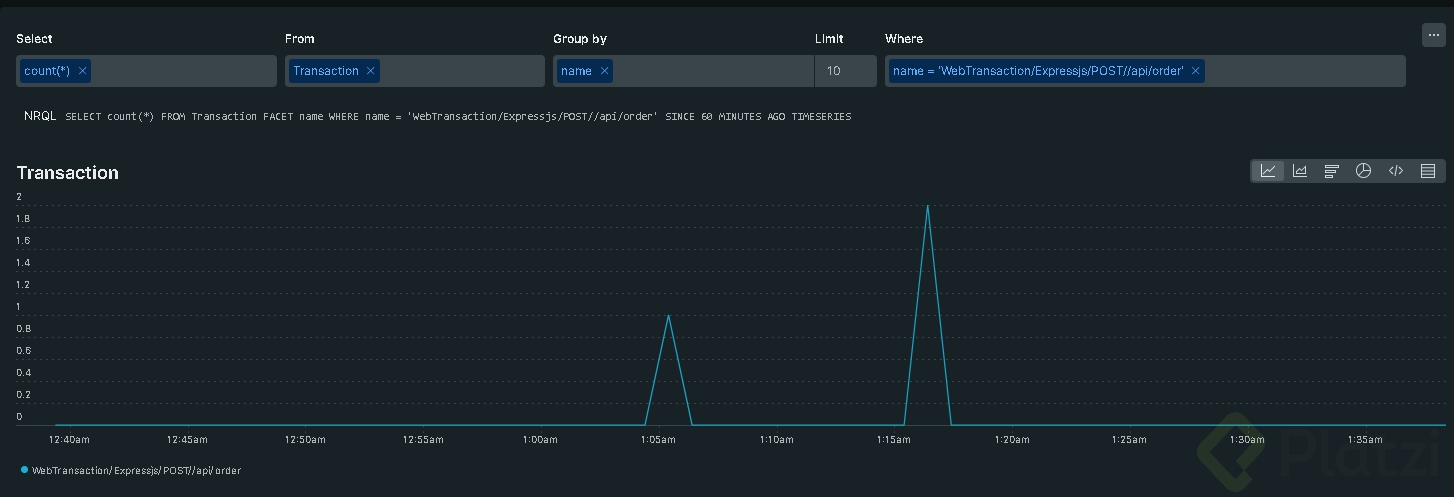
Task: Switch to area chart view
Action: (x=1300, y=171)
